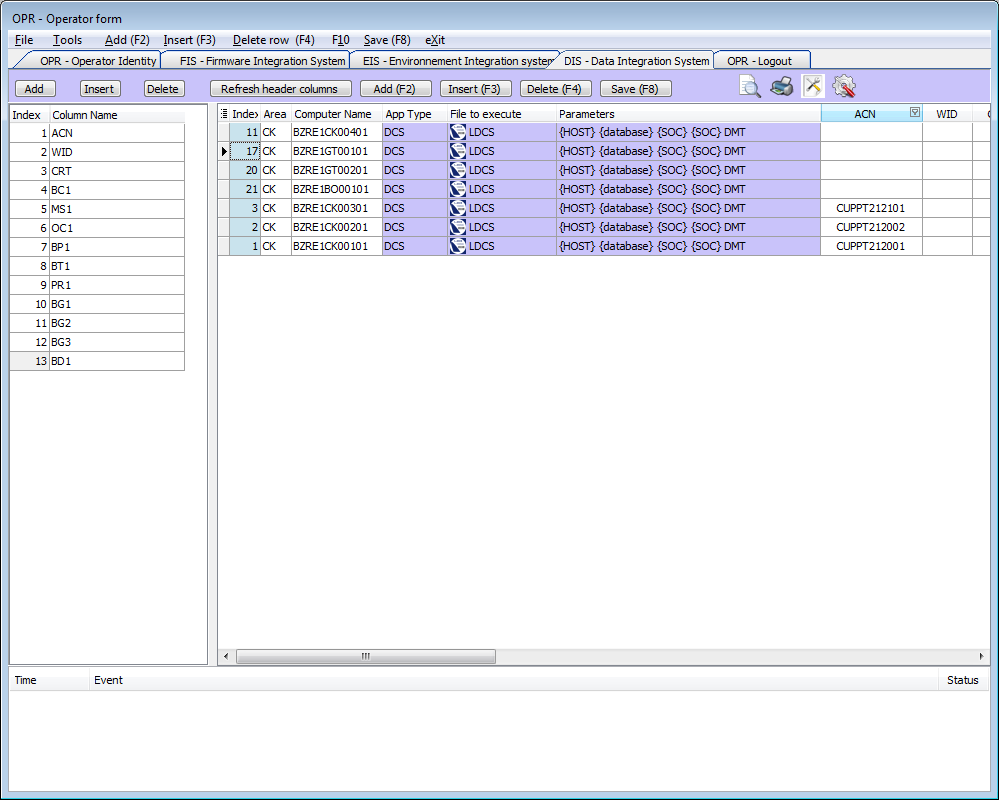Click the Delete (F4) toolbar button
The image size is (999, 800).
[555, 89]
